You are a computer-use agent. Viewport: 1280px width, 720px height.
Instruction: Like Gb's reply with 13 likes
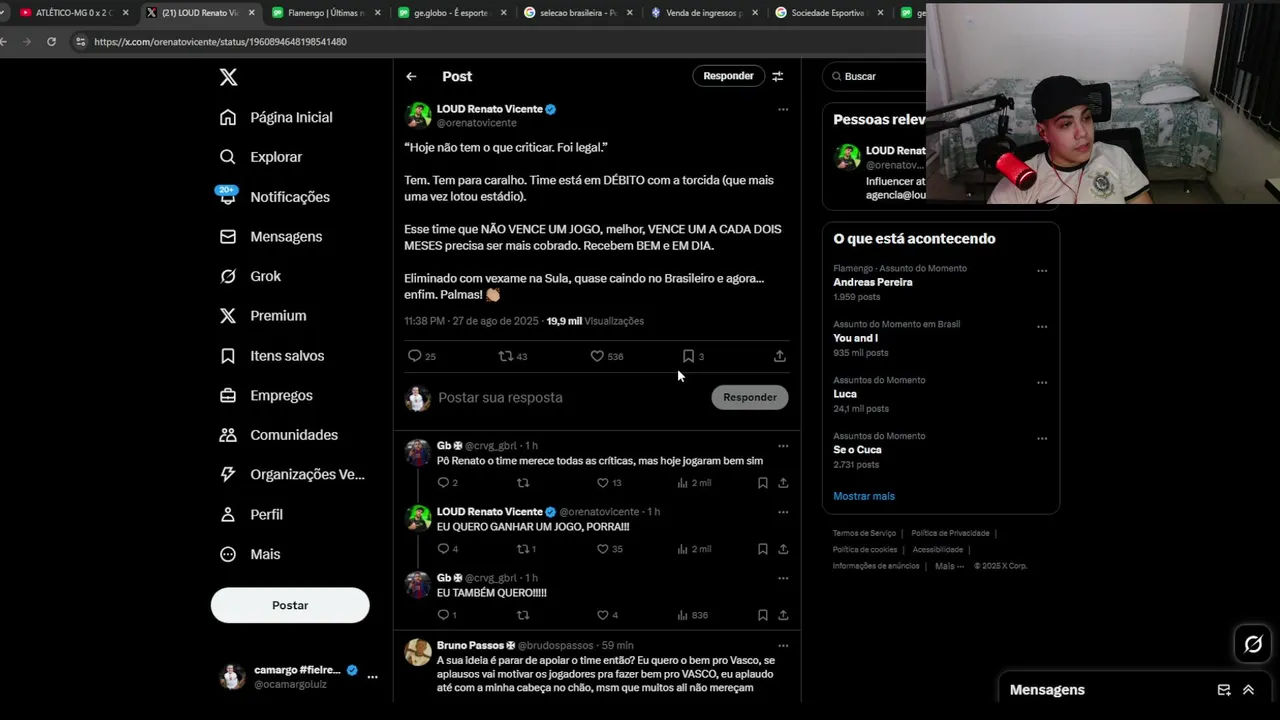coord(603,483)
